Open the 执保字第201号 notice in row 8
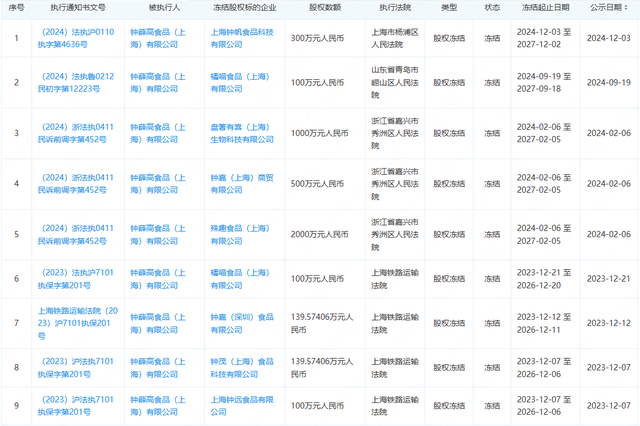Screen dimensions: 640x426 click(76, 368)
